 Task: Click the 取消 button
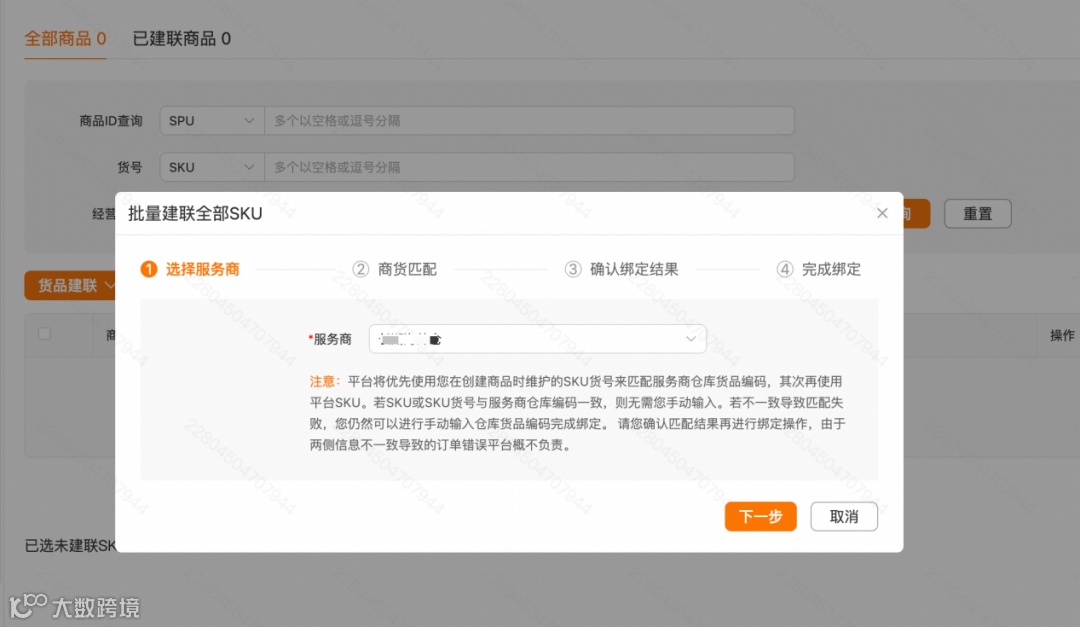[843, 516]
